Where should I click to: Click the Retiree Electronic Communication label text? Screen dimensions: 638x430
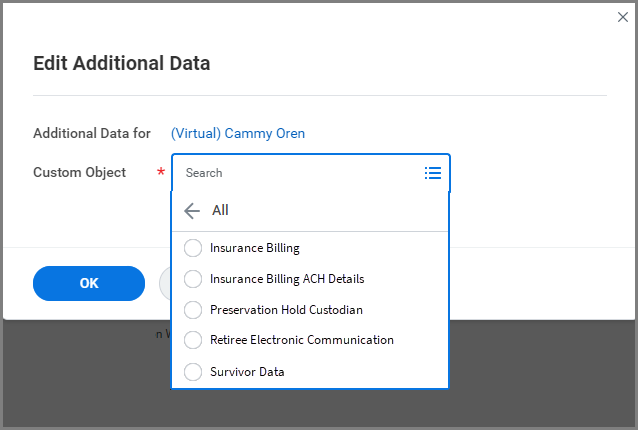(302, 340)
